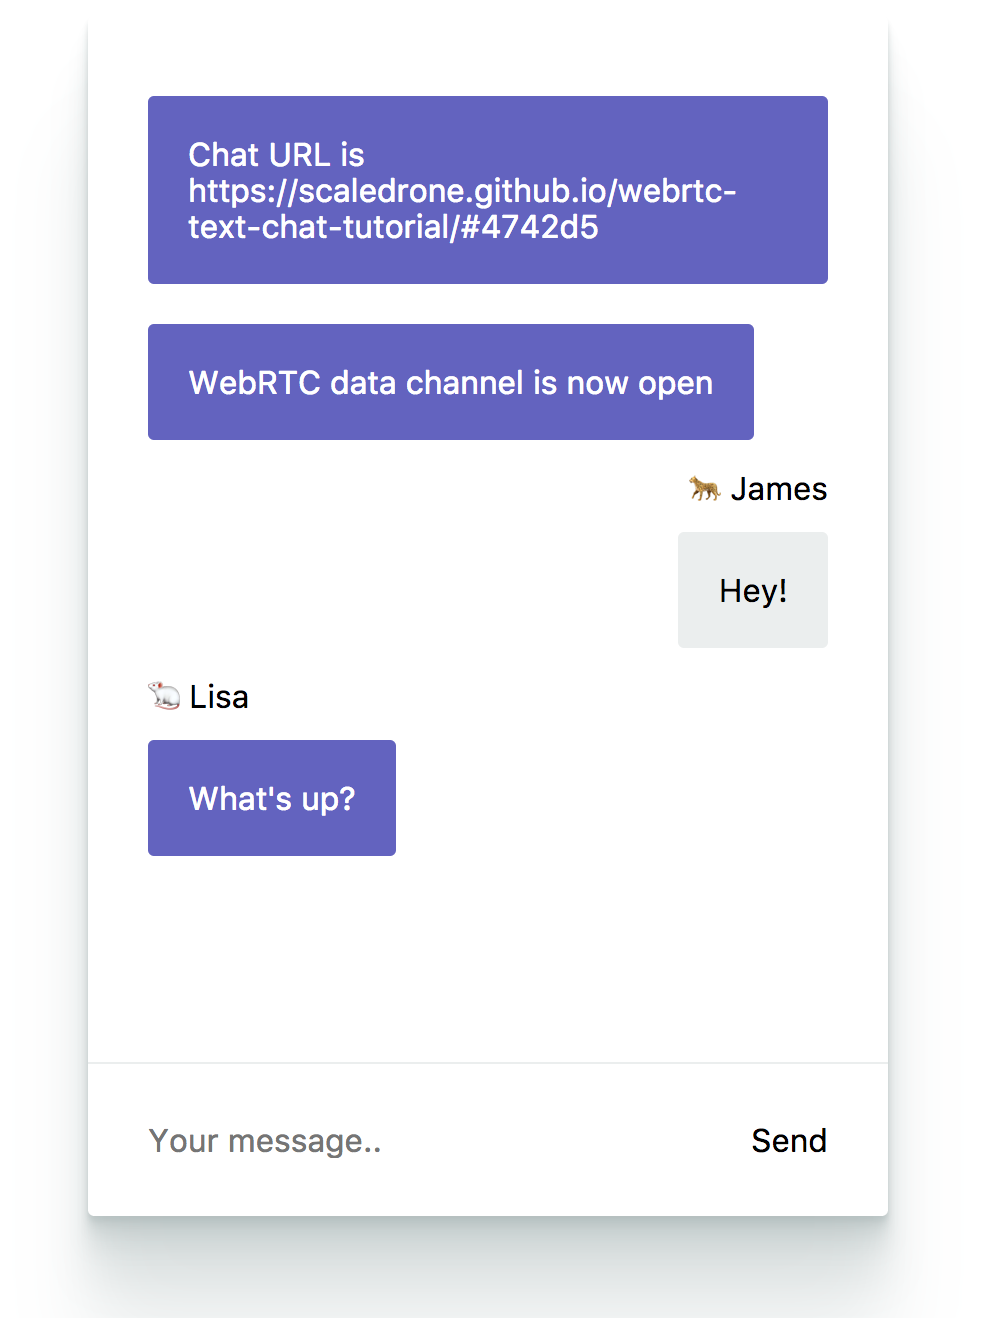Click the room hash '#4742d5' in the URL

tap(529, 227)
